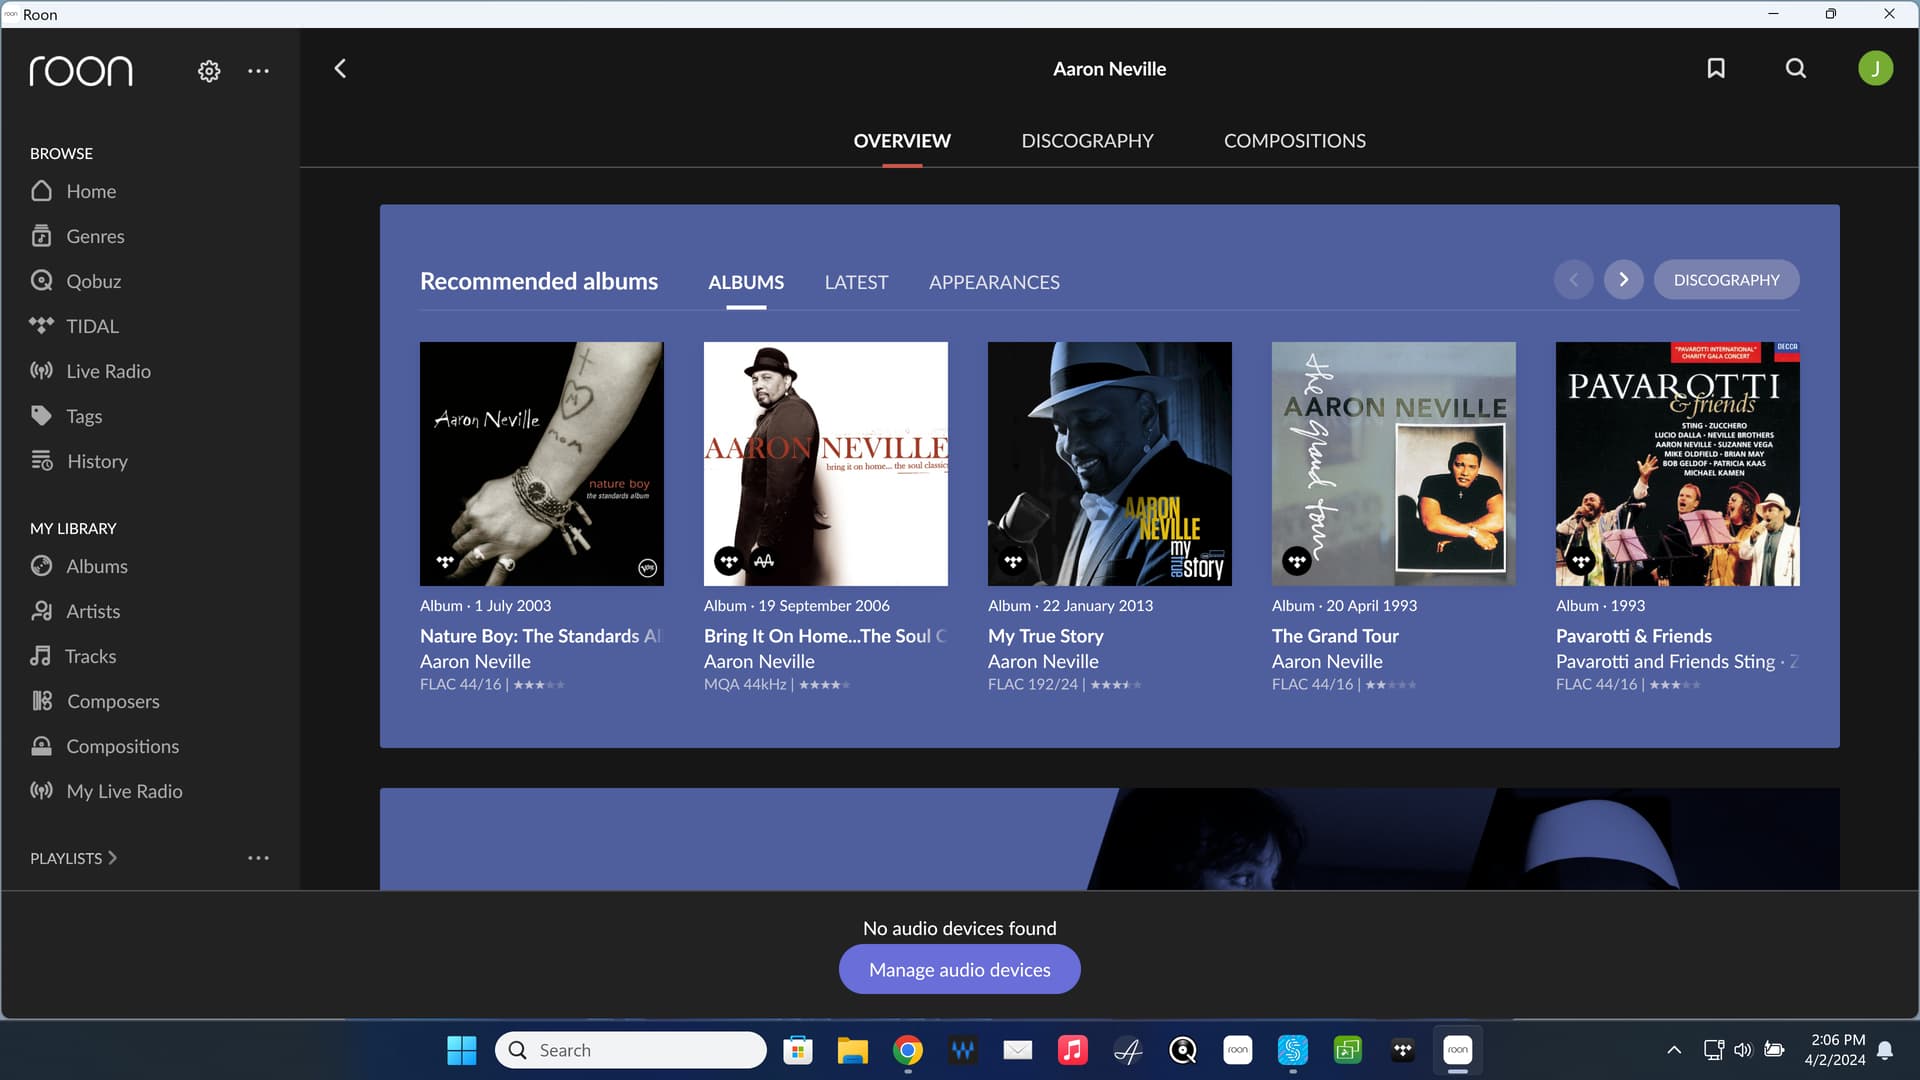Open Apple Music from the taskbar

click(x=1072, y=1050)
